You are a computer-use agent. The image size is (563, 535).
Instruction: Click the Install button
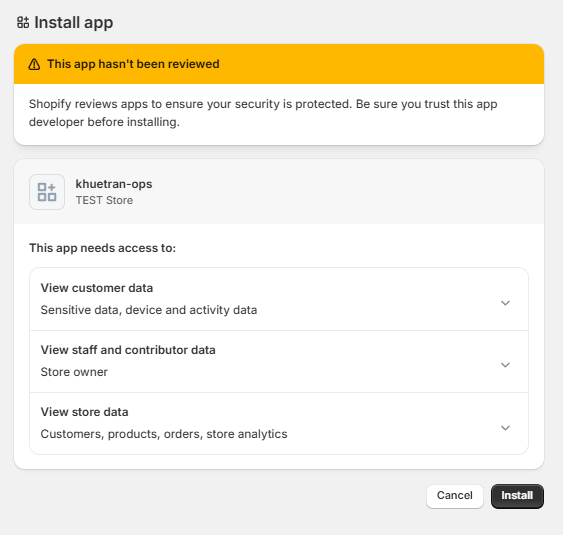click(517, 496)
